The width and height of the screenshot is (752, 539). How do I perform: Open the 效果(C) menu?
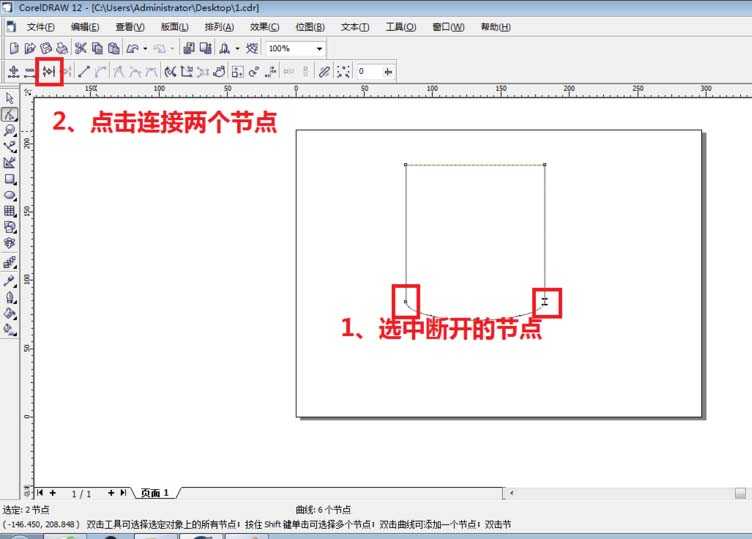point(265,27)
